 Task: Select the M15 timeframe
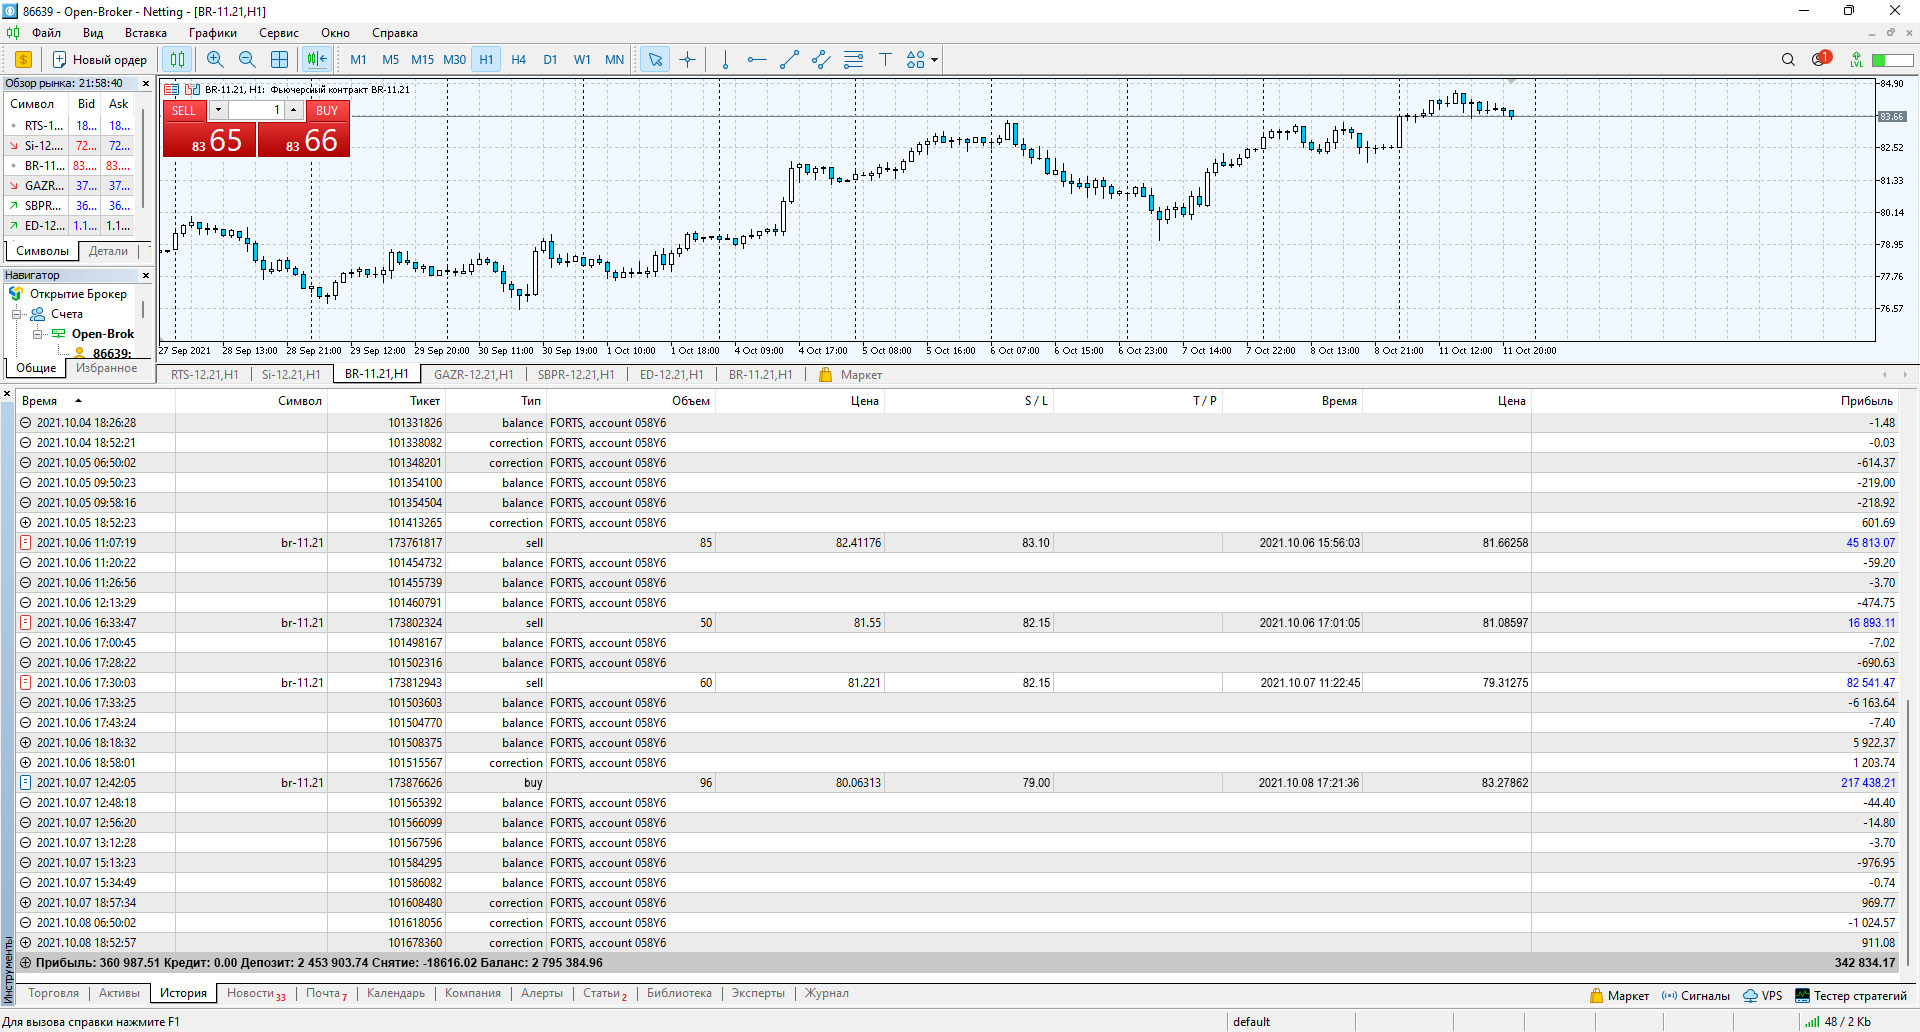click(422, 60)
